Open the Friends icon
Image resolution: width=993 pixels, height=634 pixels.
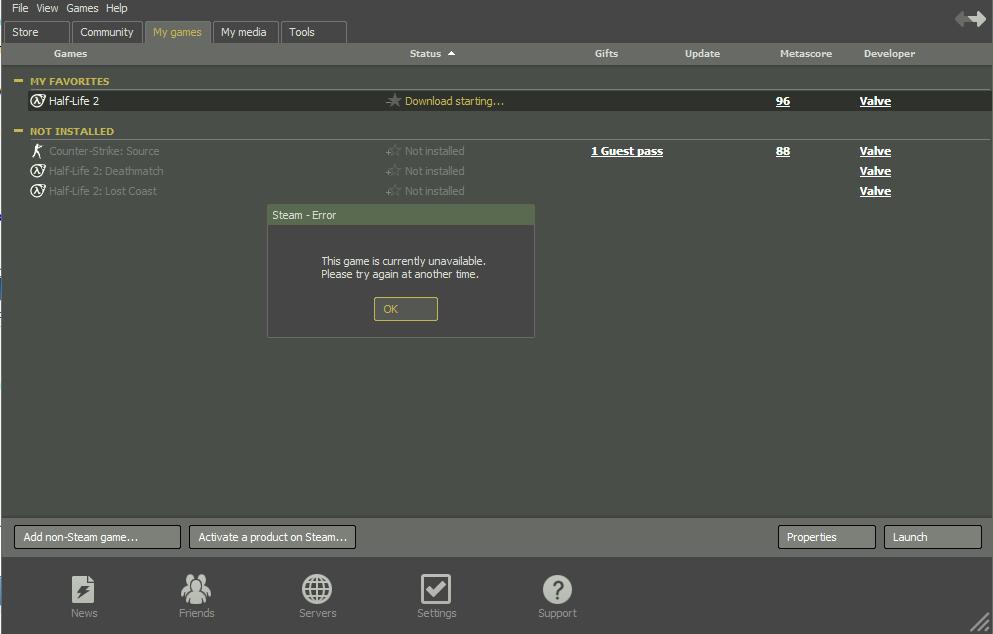tap(196, 589)
